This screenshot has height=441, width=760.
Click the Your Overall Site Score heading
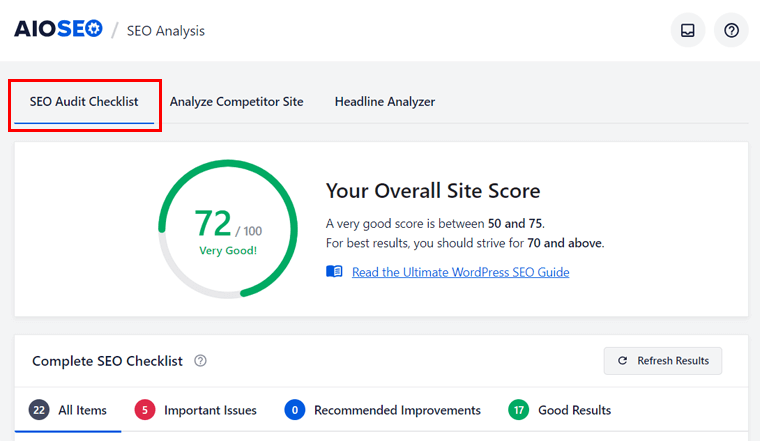pyautogui.click(x=433, y=191)
